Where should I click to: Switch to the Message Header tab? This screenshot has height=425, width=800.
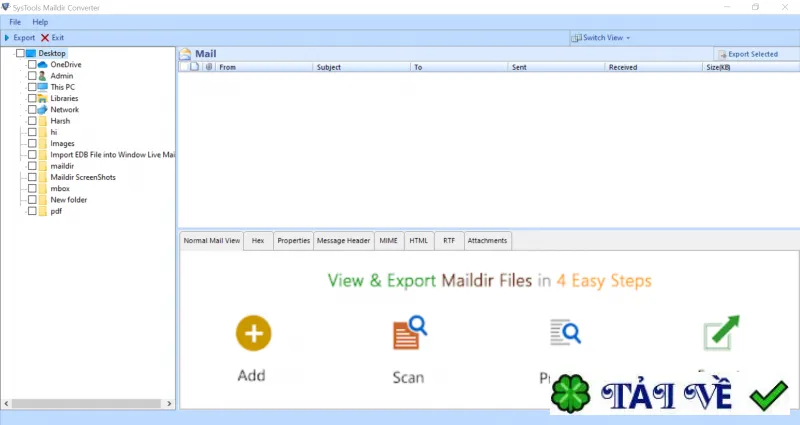[x=343, y=240]
